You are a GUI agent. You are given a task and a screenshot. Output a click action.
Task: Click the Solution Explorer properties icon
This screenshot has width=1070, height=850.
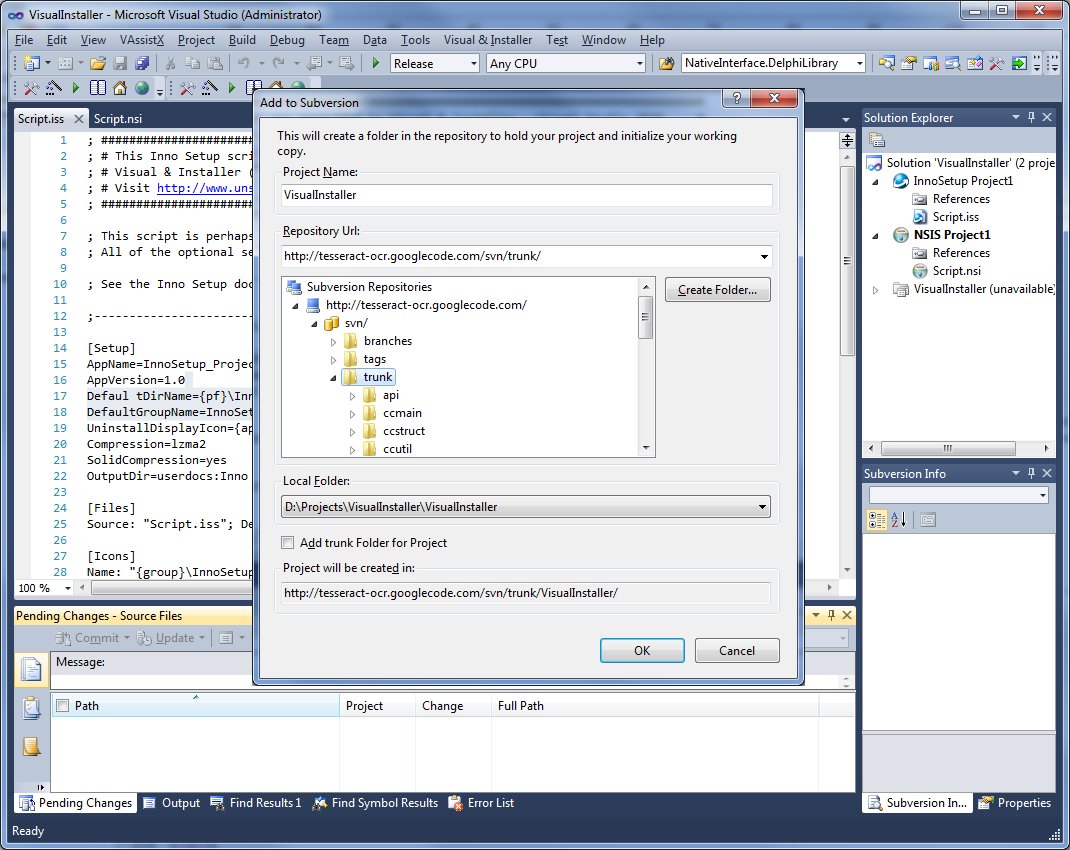point(878,141)
